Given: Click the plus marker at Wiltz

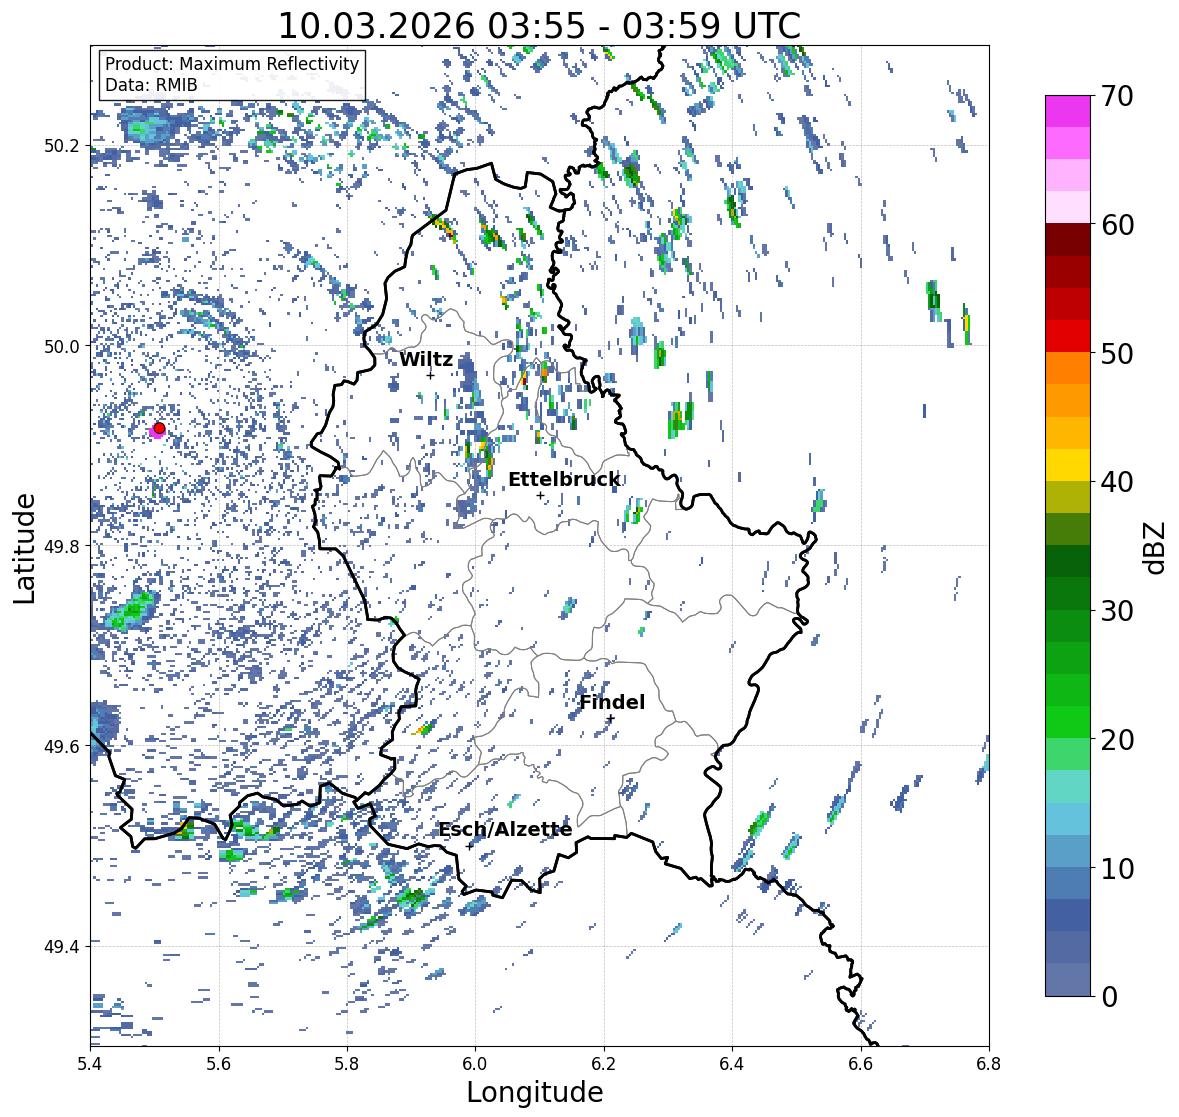Looking at the screenshot, I should pos(430,375).
